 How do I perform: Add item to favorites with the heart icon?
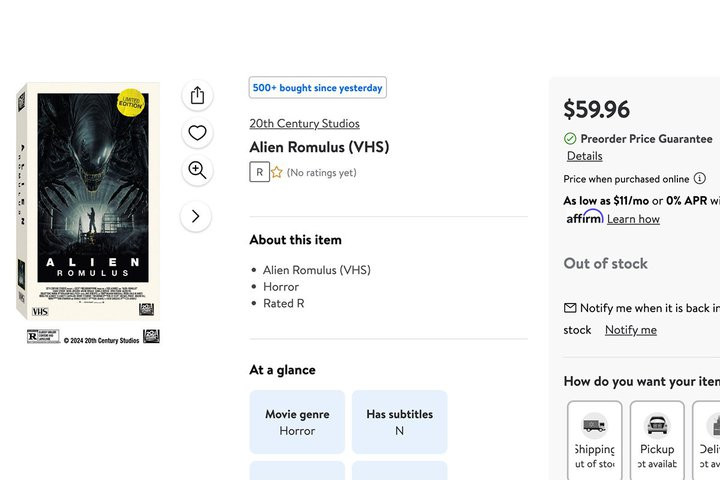(197, 133)
